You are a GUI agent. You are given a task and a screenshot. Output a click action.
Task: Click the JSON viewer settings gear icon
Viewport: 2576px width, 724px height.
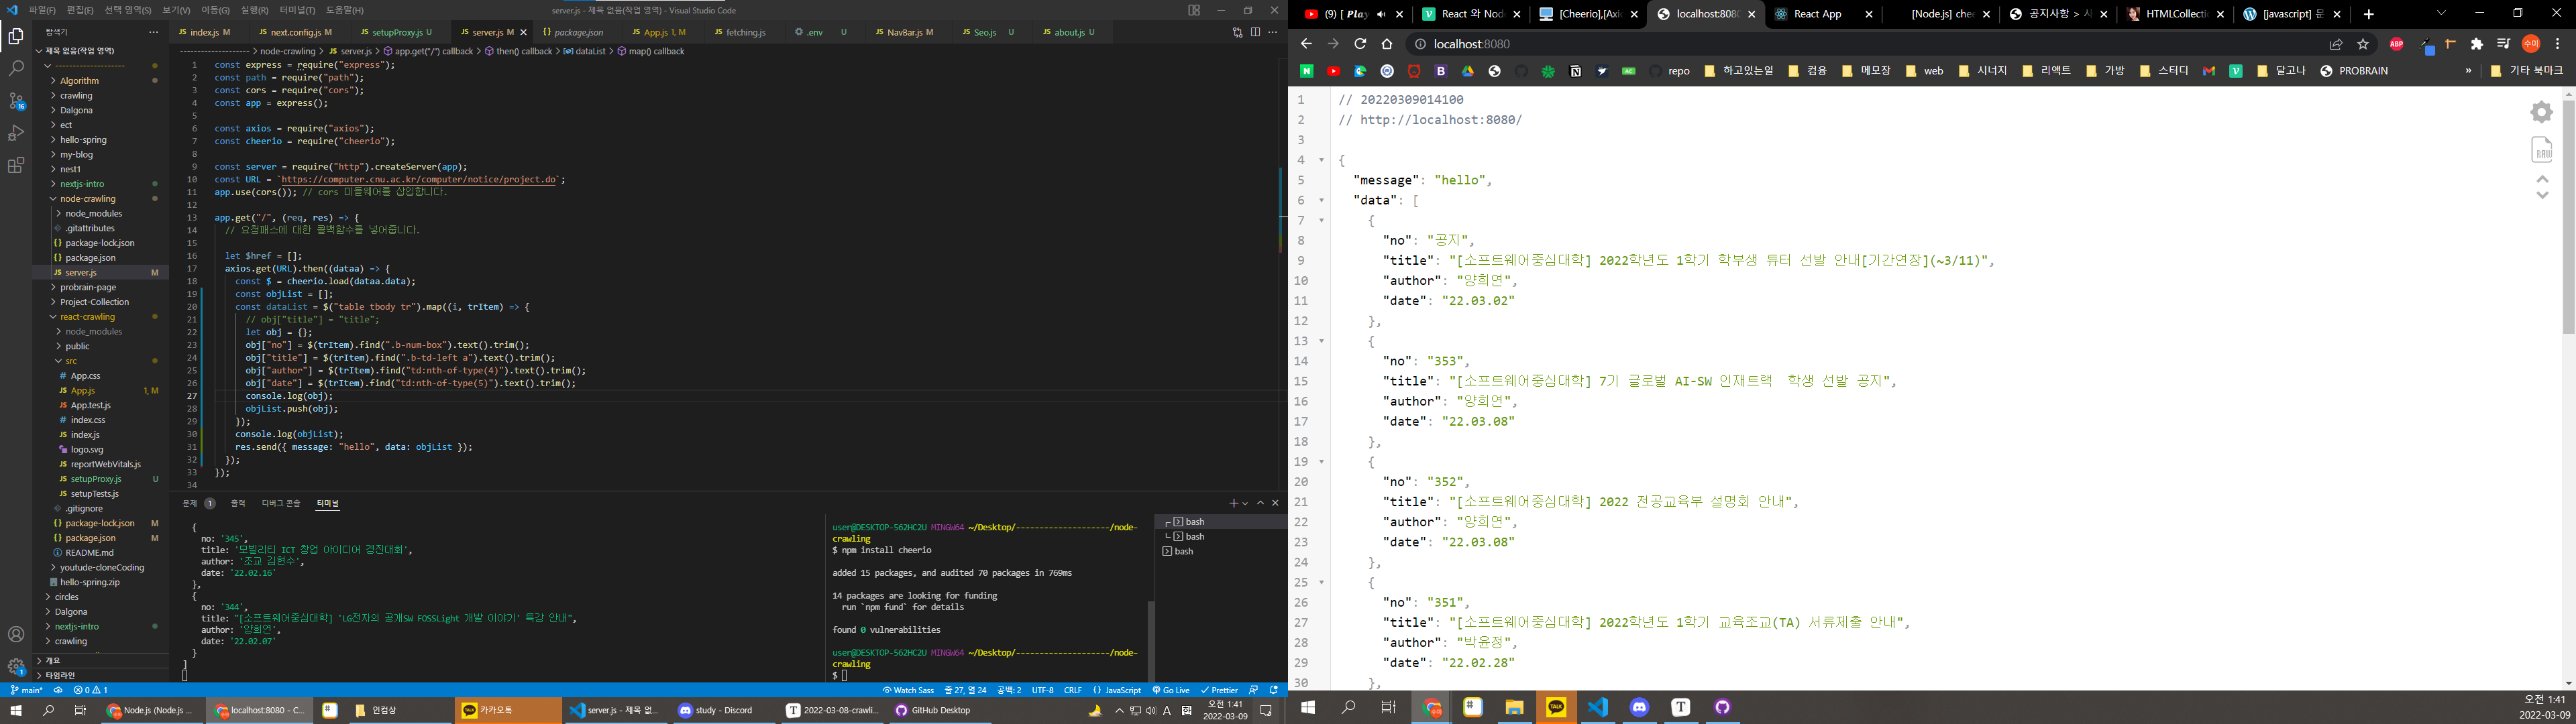[2541, 112]
